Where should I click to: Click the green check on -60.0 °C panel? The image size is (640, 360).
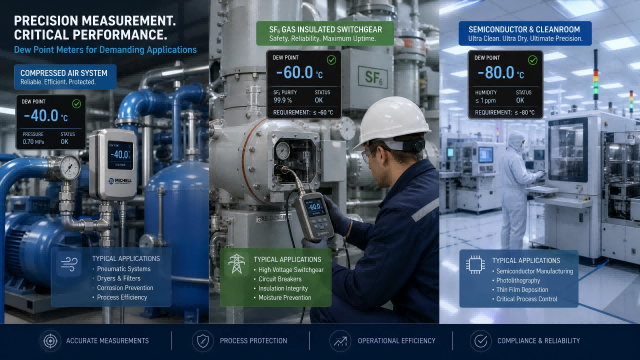point(331,60)
